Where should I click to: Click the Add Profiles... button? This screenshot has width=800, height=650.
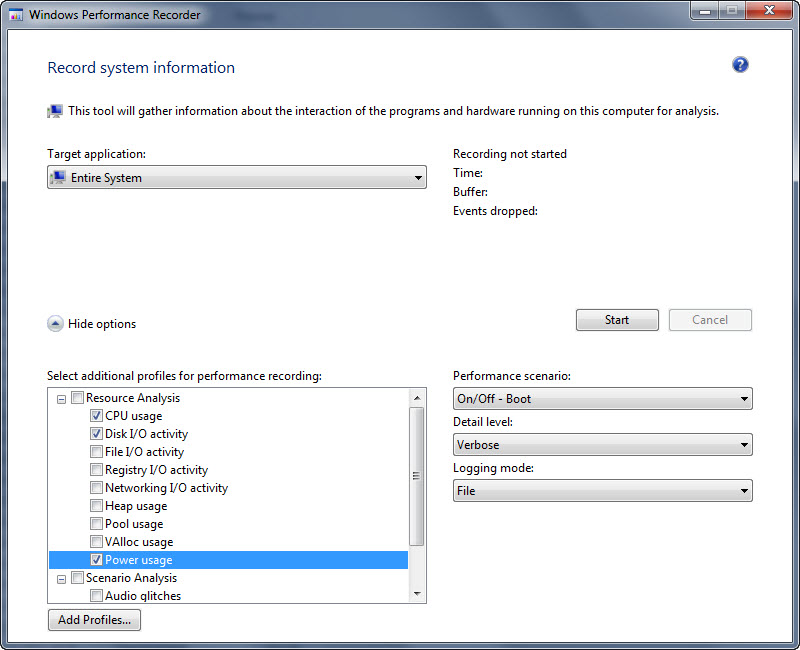click(94, 620)
